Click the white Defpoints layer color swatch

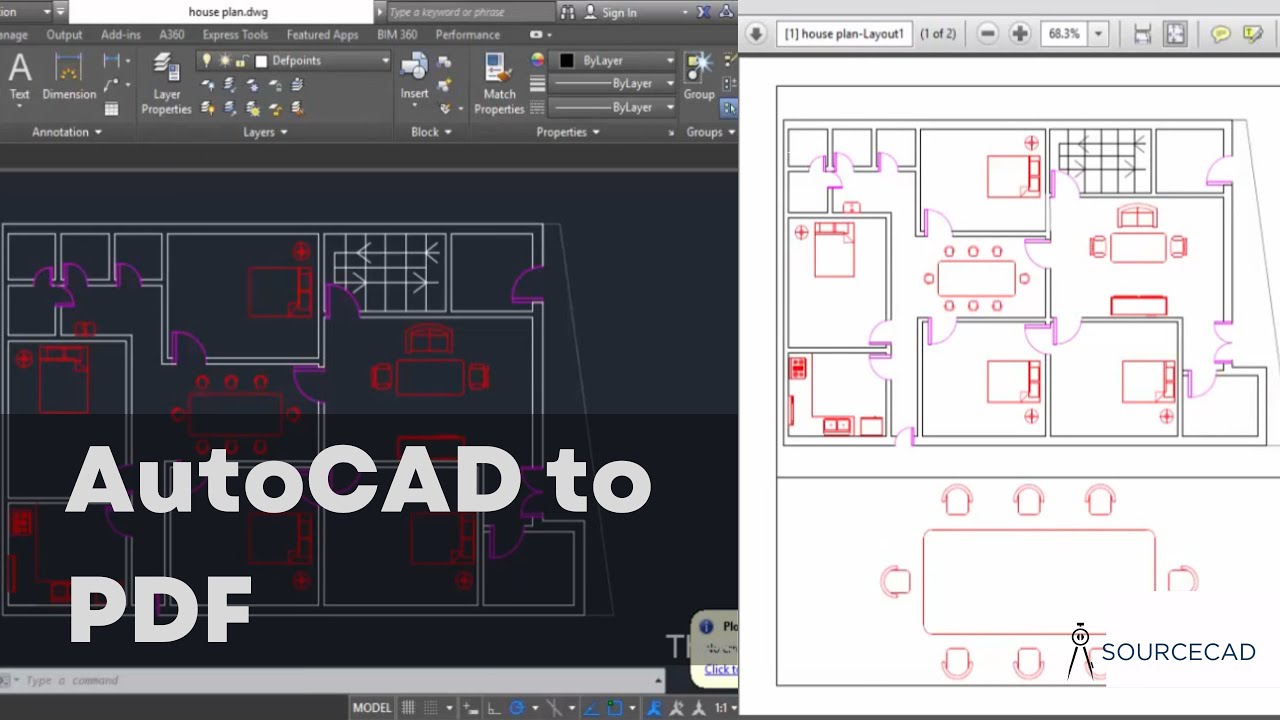[261, 61]
